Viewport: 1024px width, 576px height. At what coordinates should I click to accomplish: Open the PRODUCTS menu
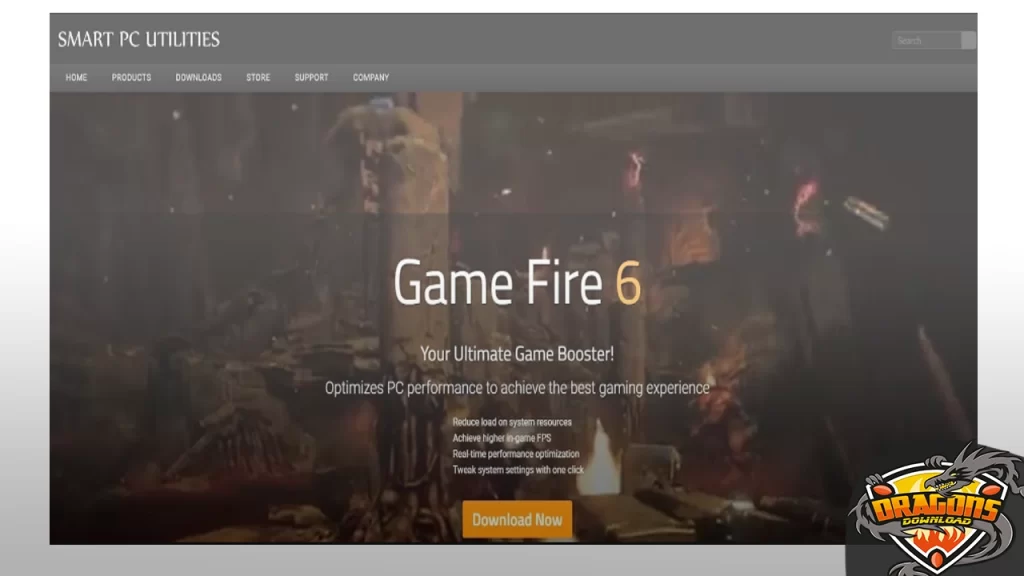[x=131, y=77]
